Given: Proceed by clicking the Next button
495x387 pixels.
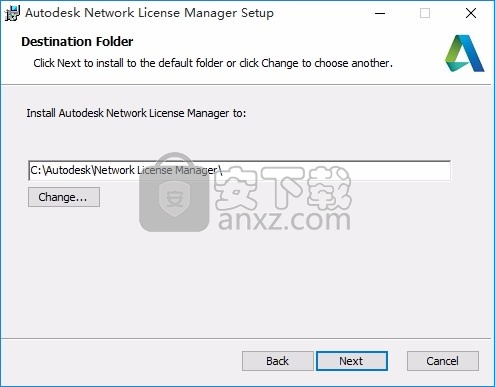Looking at the screenshot, I should coord(351,361).
